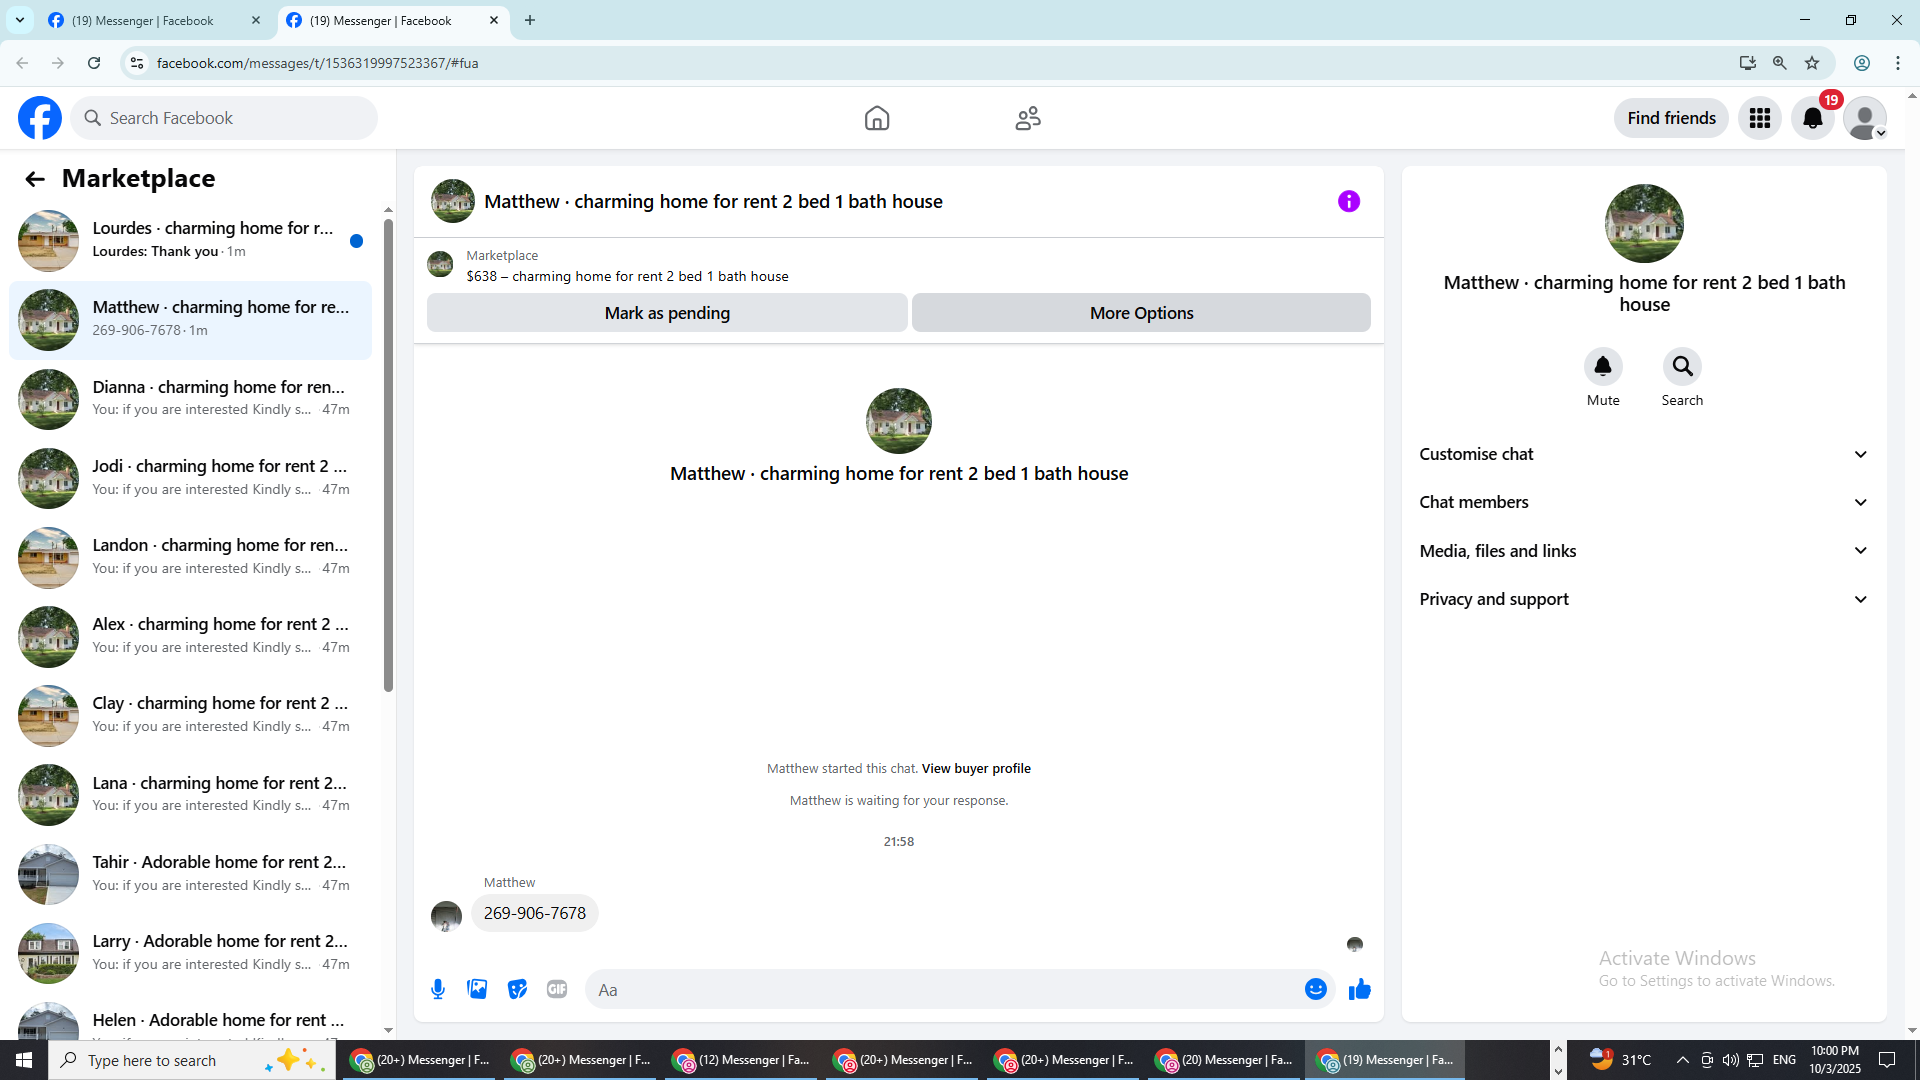The width and height of the screenshot is (1920, 1080).
Task: Click the address bar URL
Action: (x=317, y=63)
